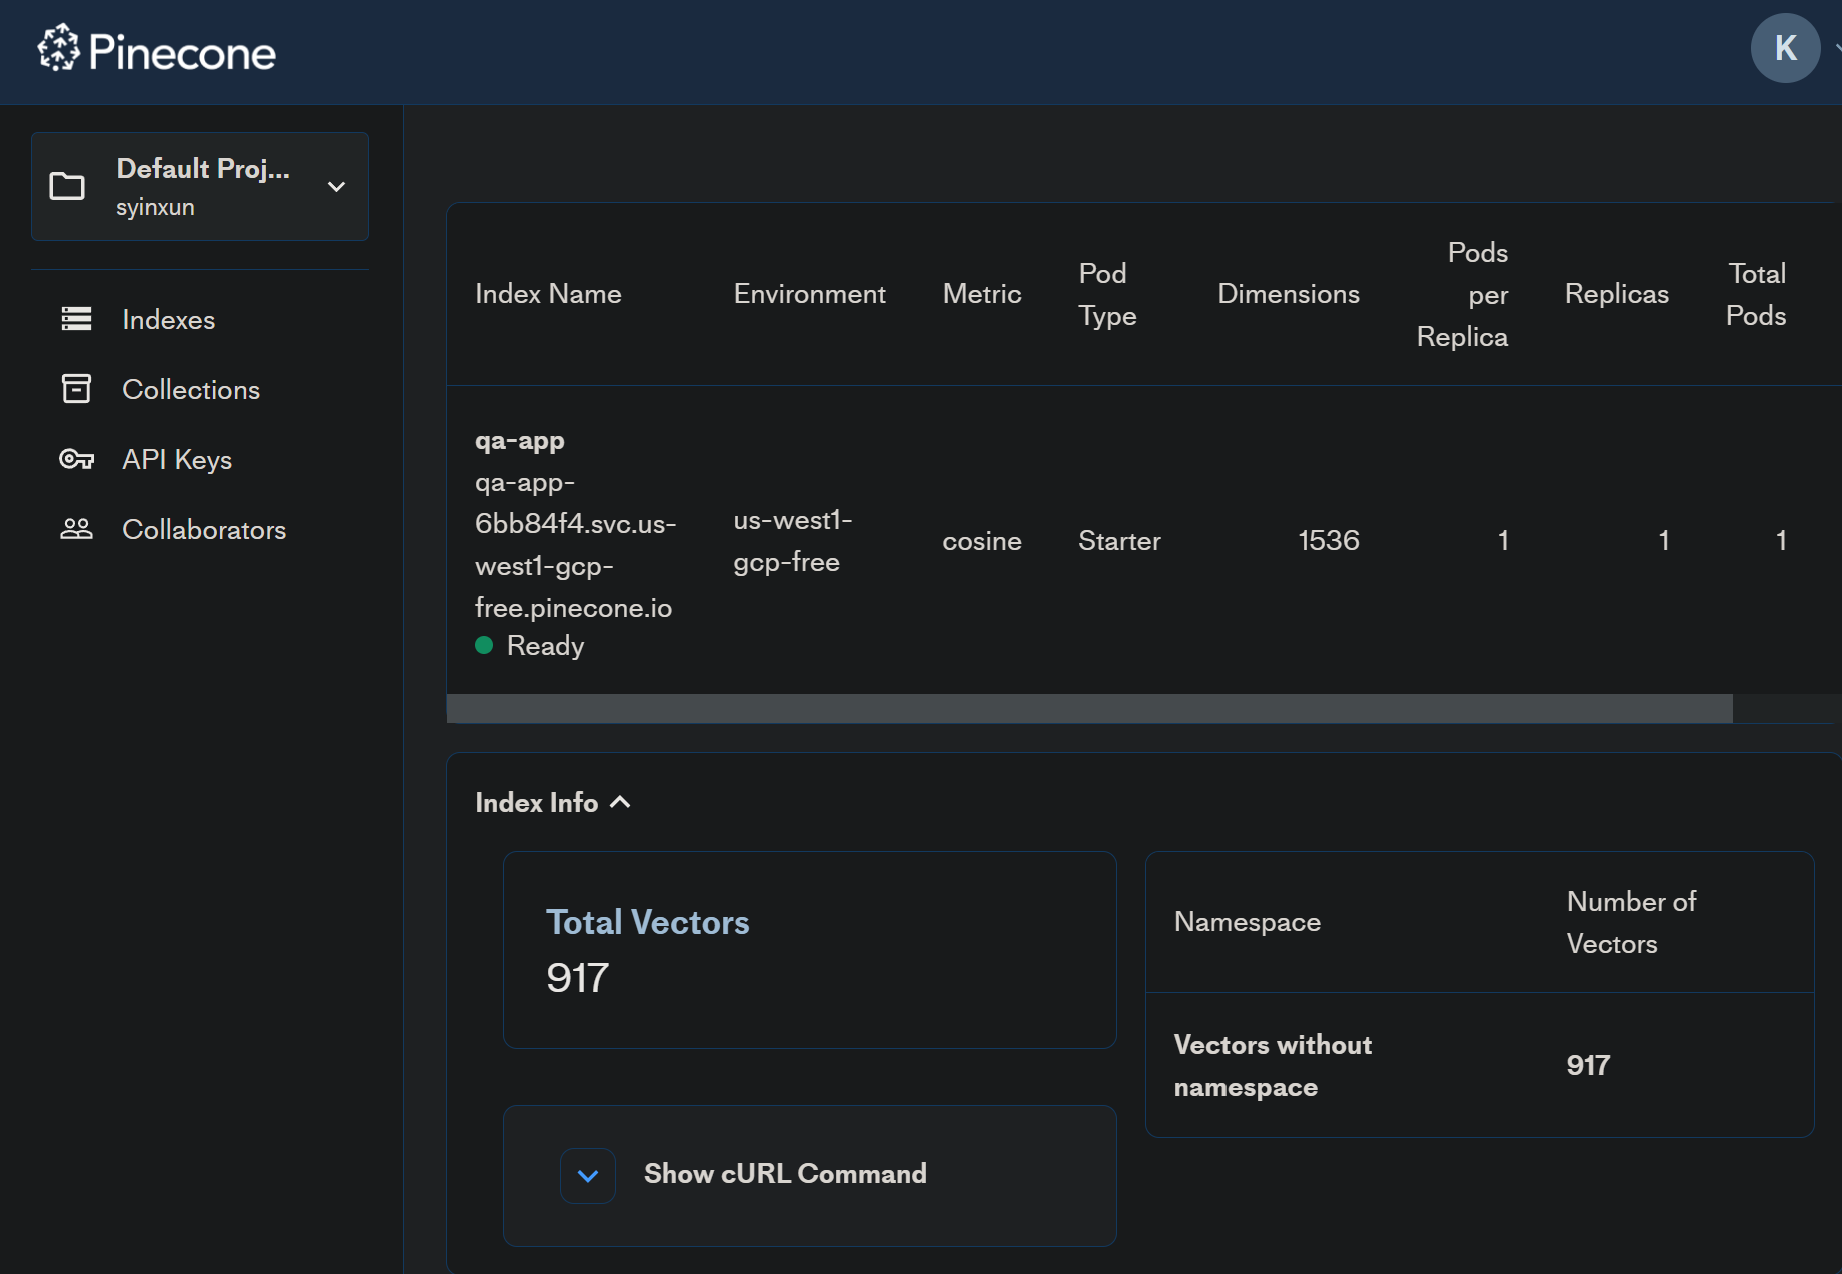Click the Total Pods column header
The image size is (1842, 1274).
(1756, 294)
